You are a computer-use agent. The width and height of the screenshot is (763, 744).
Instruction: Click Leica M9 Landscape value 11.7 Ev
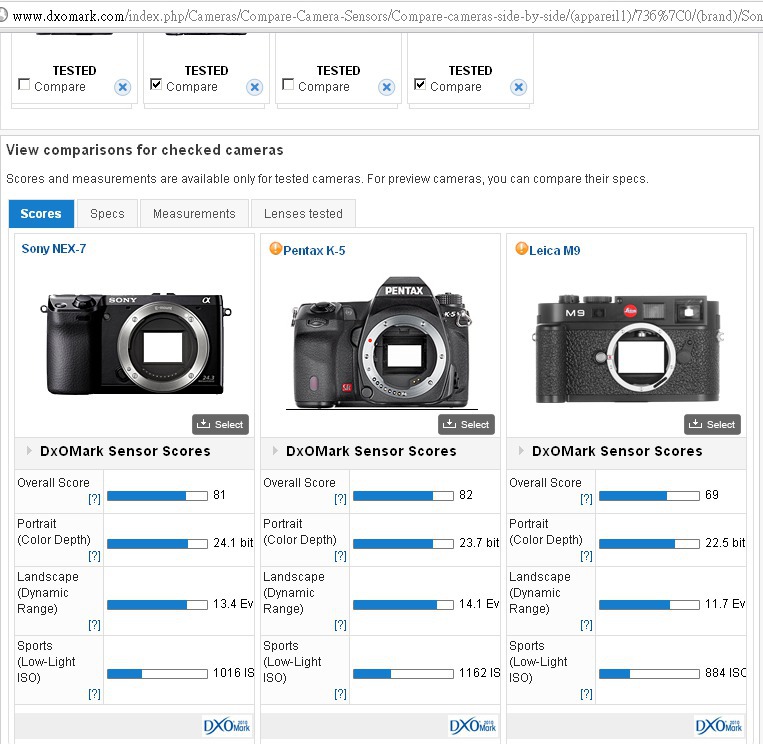click(x=725, y=604)
